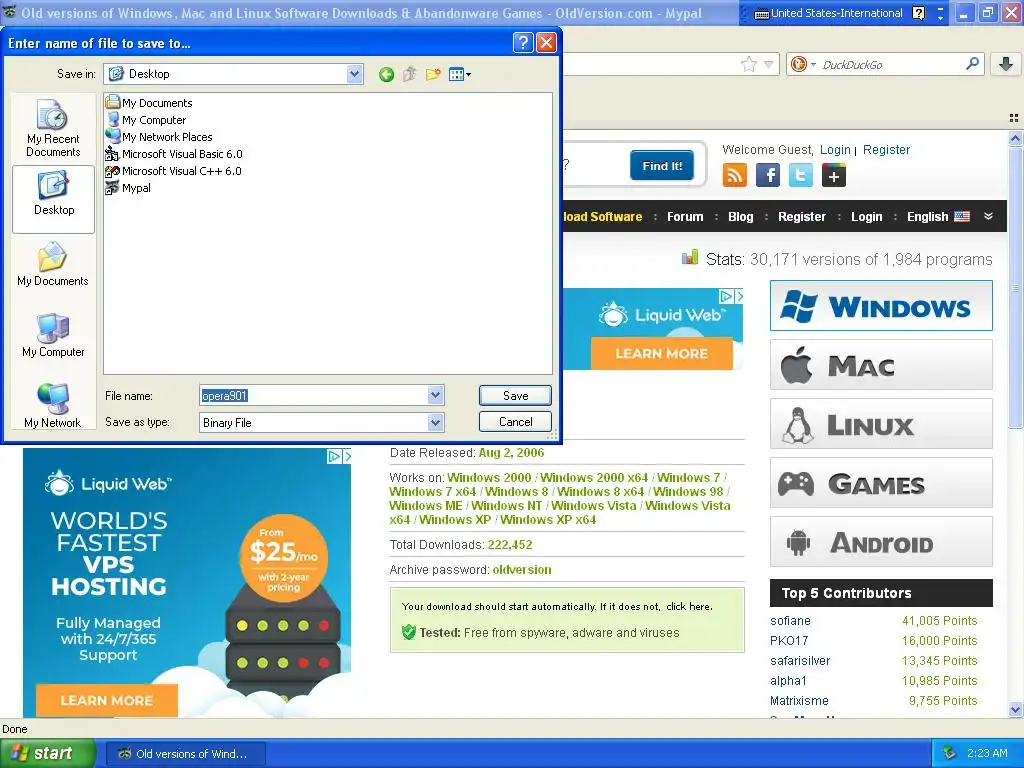The width and height of the screenshot is (1024, 768).
Task: Open the Windows 98 compatibility link
Action: [x=688, y=492]
